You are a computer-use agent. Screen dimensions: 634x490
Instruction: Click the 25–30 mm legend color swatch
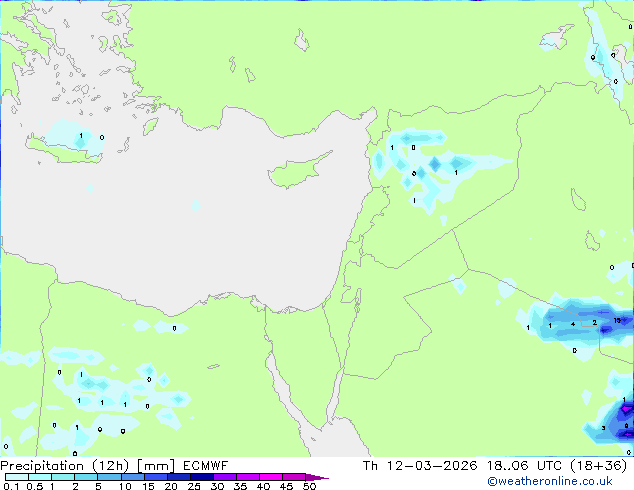click(202, 477)
